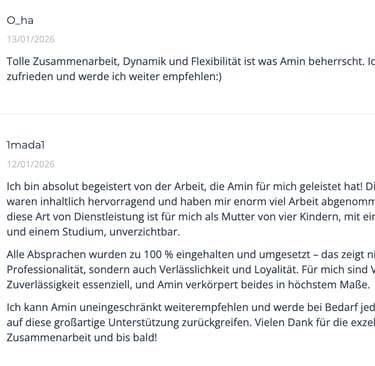
Task: Click the line 'waren inhaltlich hervorragend'
Action: [191, 202]
